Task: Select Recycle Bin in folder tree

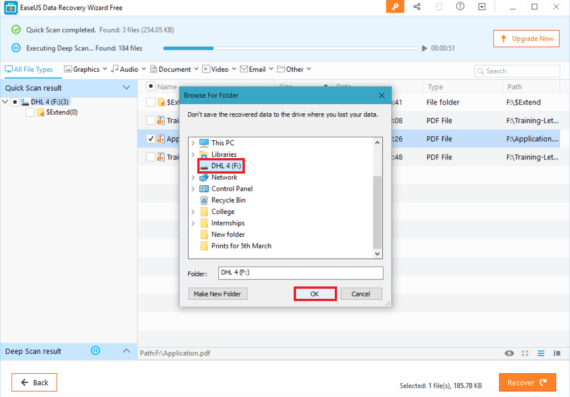Action: pos(228,200)
